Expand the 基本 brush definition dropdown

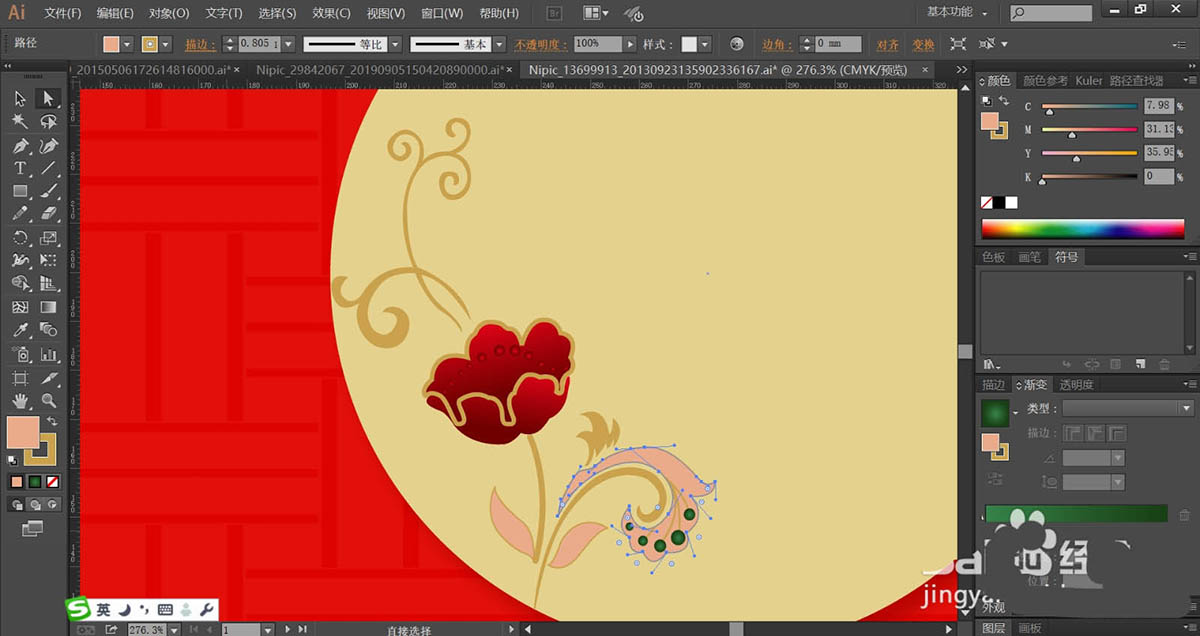click(x=500, y=45)
